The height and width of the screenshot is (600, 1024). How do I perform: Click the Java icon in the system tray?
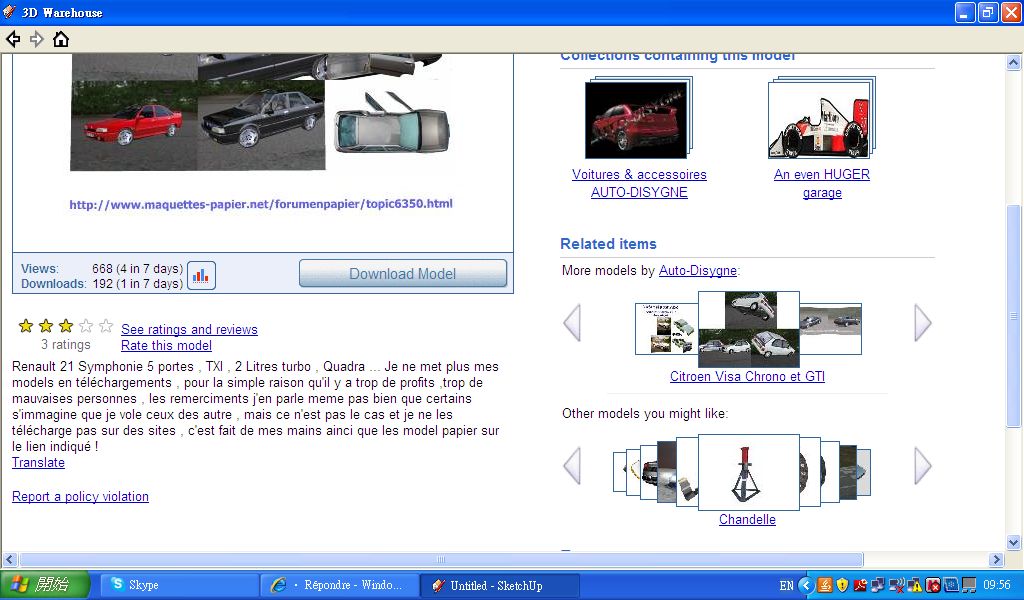pyautogui.click(x=825, y=585)
